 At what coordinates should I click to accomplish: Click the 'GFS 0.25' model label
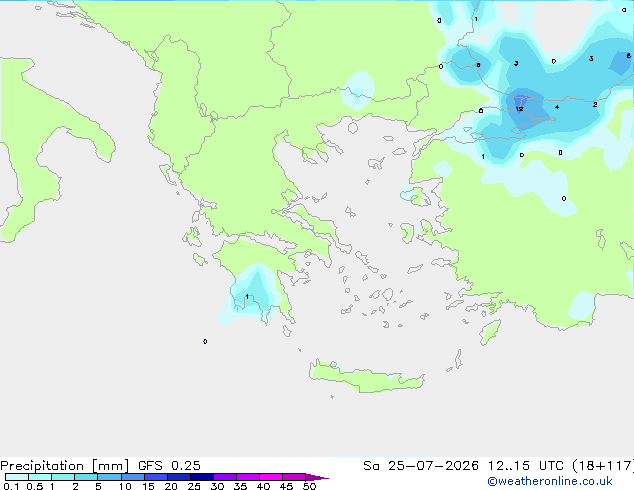point(169,466)
